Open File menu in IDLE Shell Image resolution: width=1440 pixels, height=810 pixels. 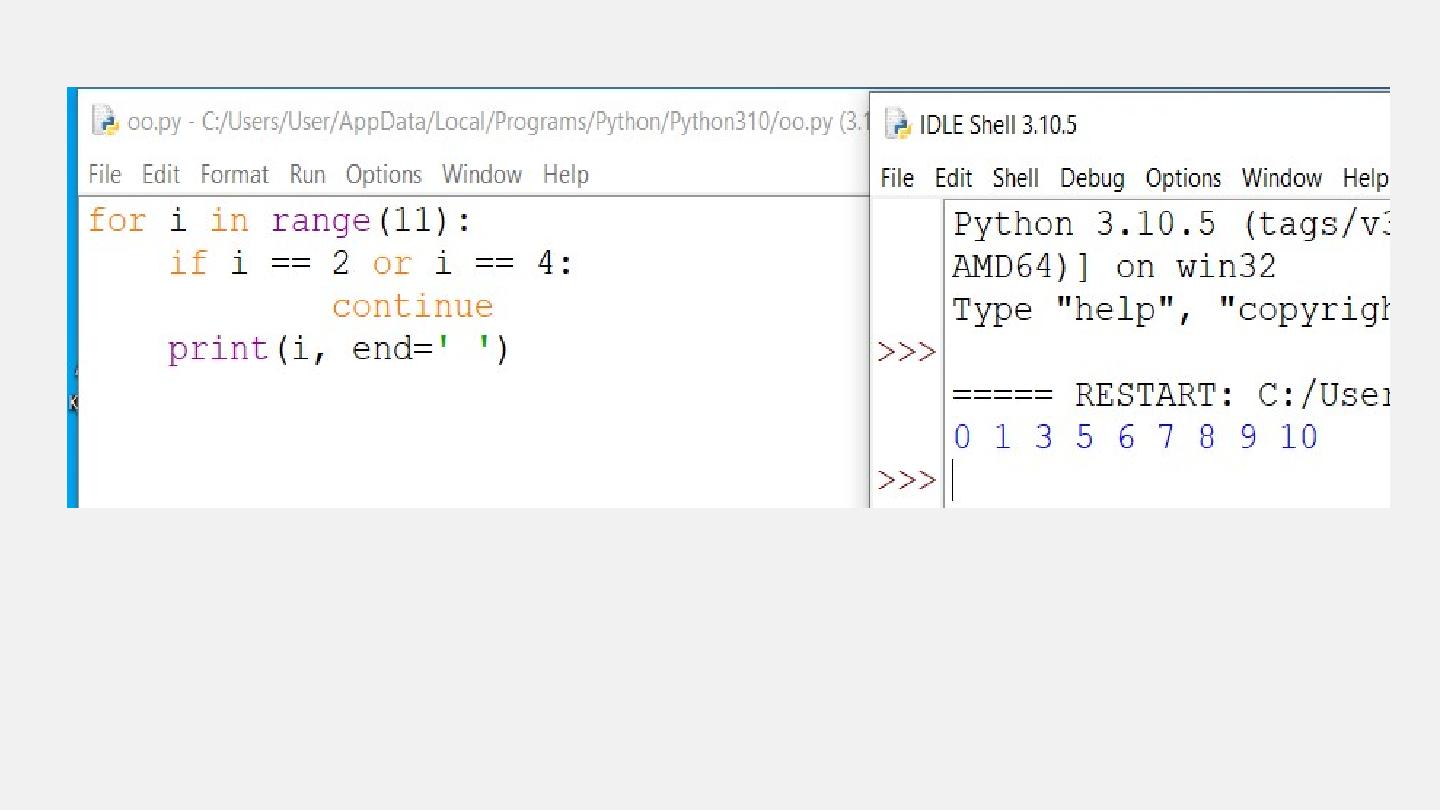tap(897, 178)
